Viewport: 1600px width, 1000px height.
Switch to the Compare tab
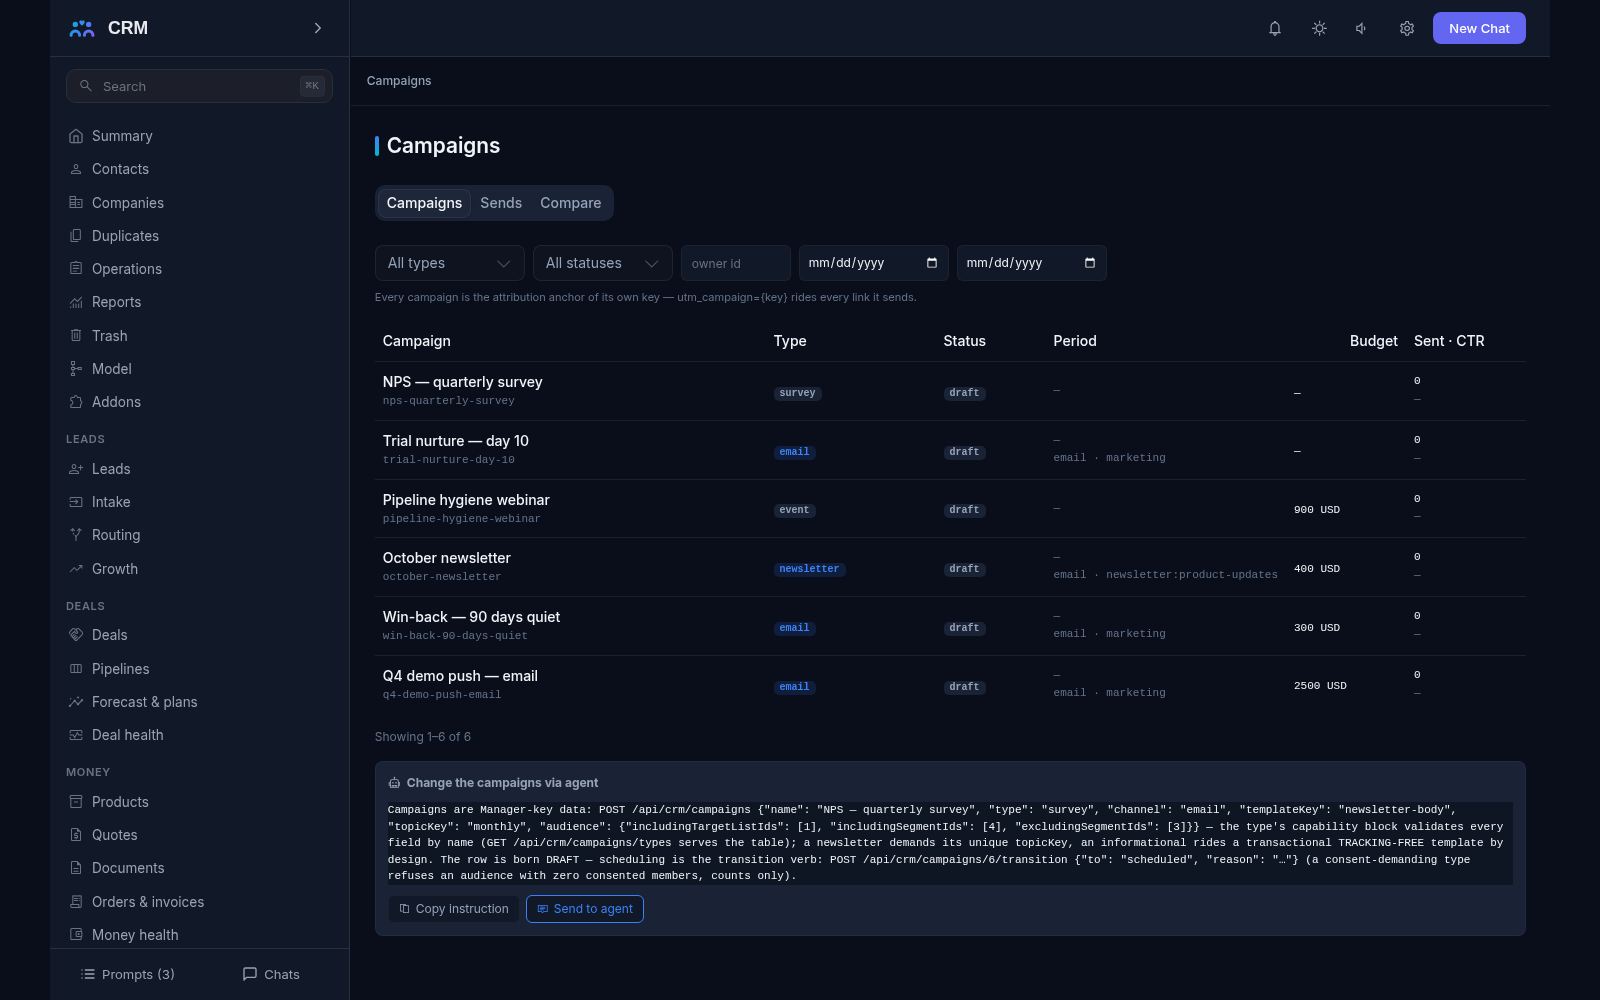pos(571,203)
